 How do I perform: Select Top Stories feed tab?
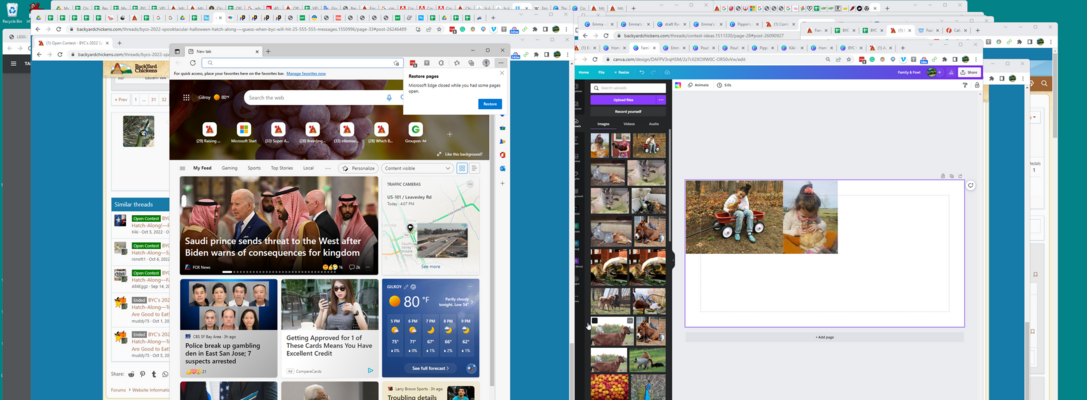tap(281, 168)
